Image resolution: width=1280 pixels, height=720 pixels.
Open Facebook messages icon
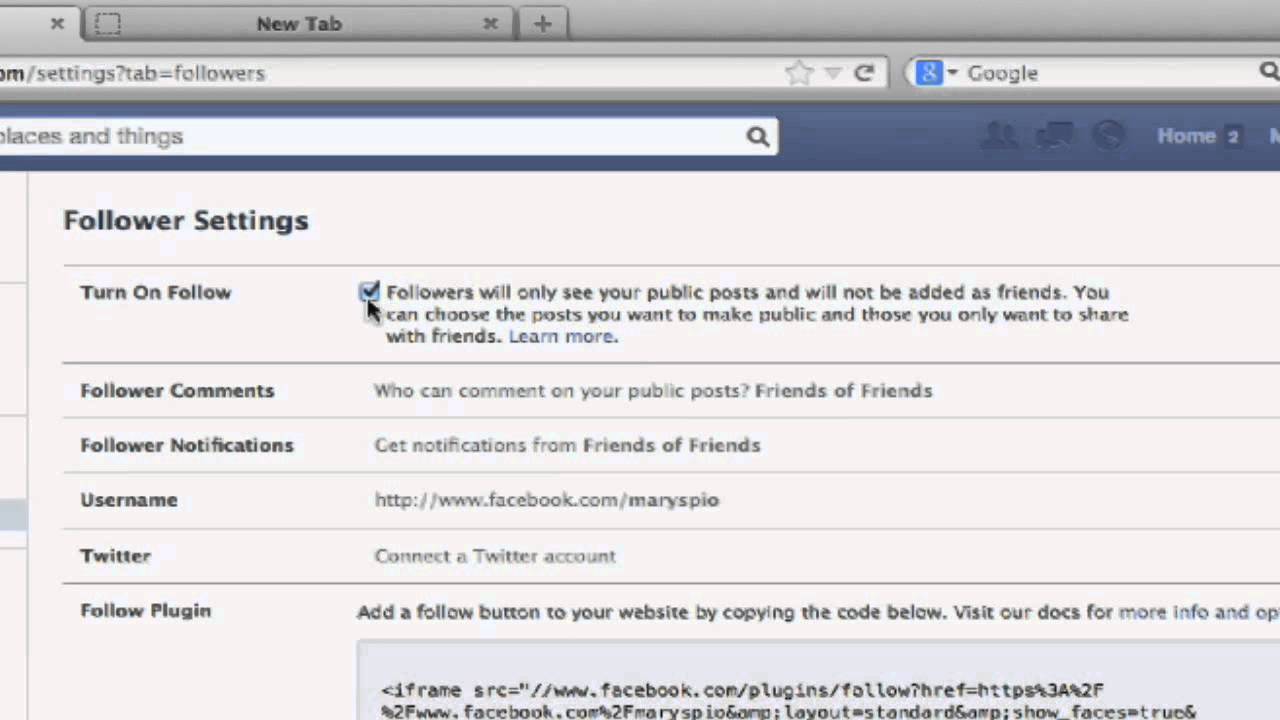1054,136
